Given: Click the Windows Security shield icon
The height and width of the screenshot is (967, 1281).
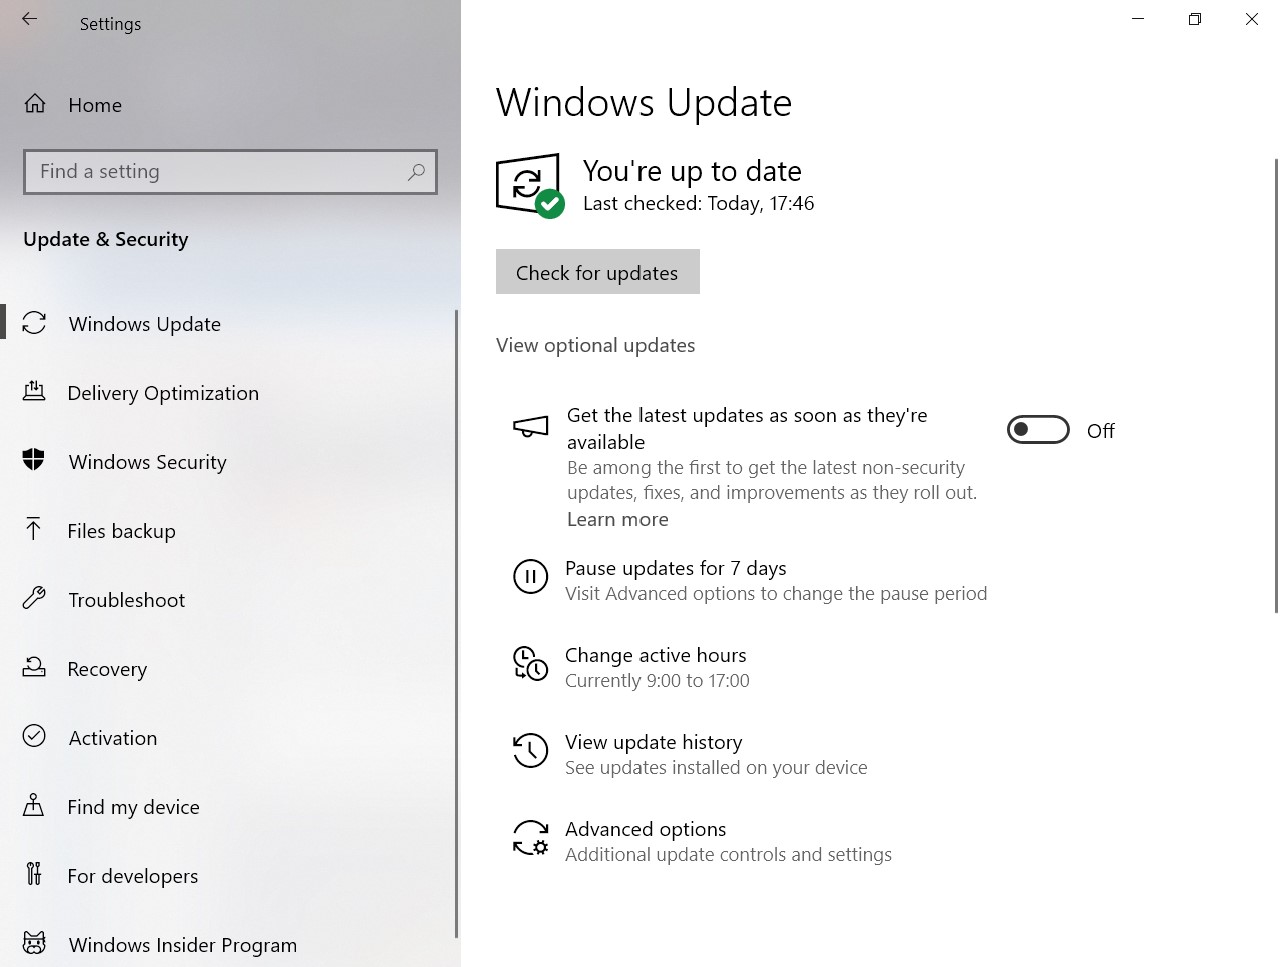Looking at the screenshot, I should 34,461.
